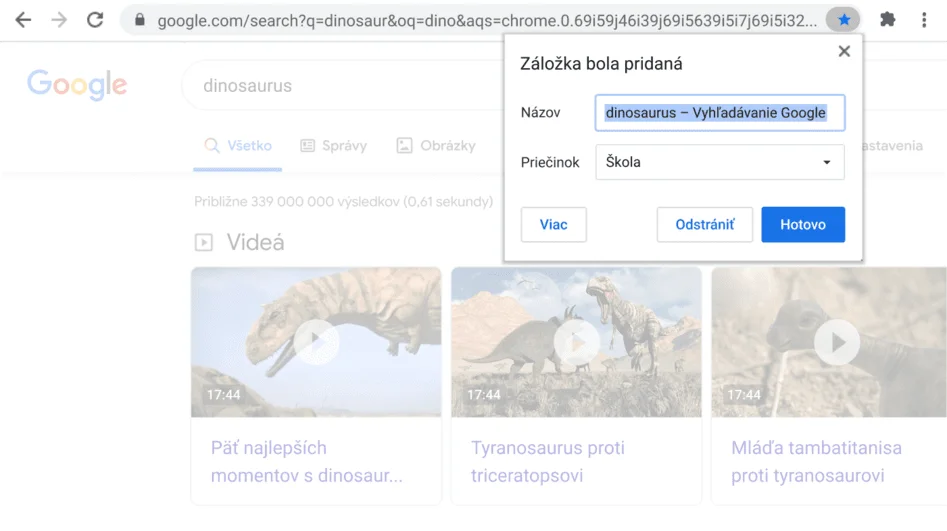Click the dinosaurus search box

click(344, 86)
